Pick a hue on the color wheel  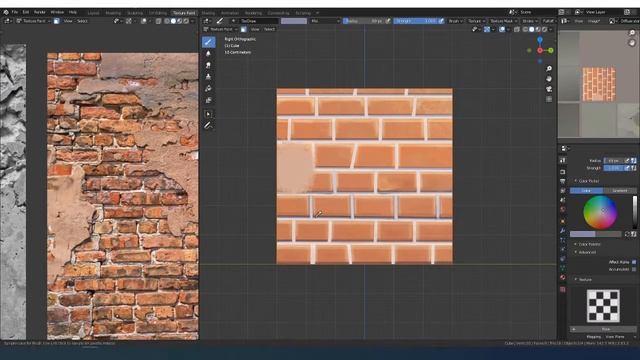[x=600, y=212]
